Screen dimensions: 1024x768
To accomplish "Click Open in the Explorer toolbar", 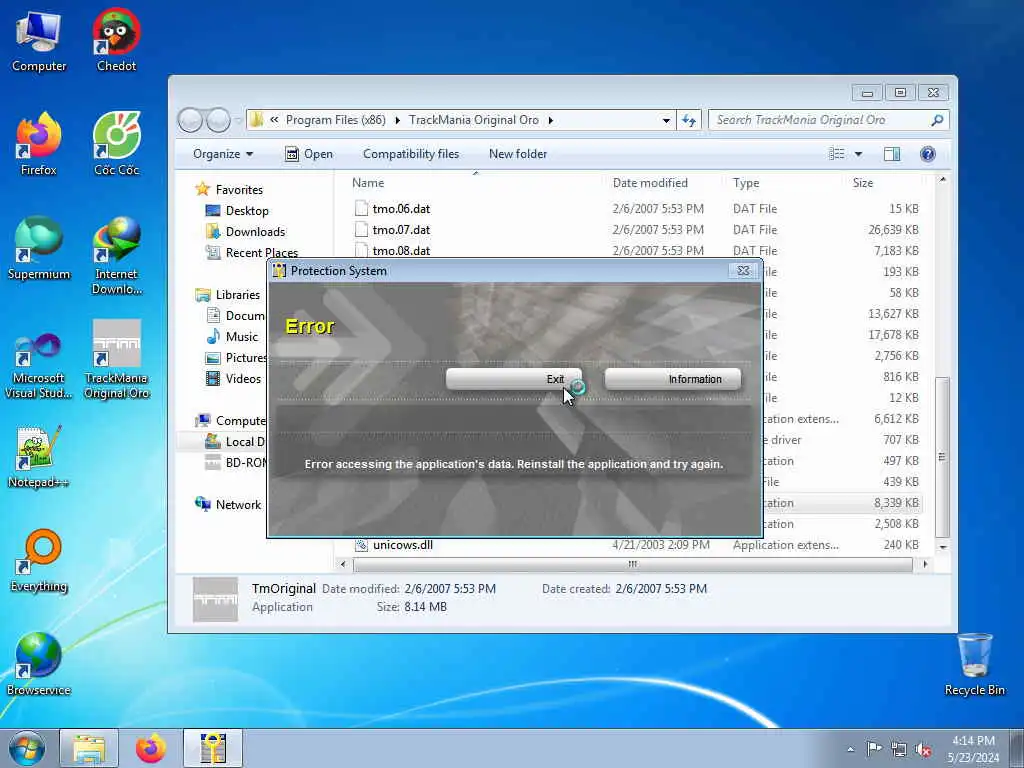I will (x=310, y=154).
